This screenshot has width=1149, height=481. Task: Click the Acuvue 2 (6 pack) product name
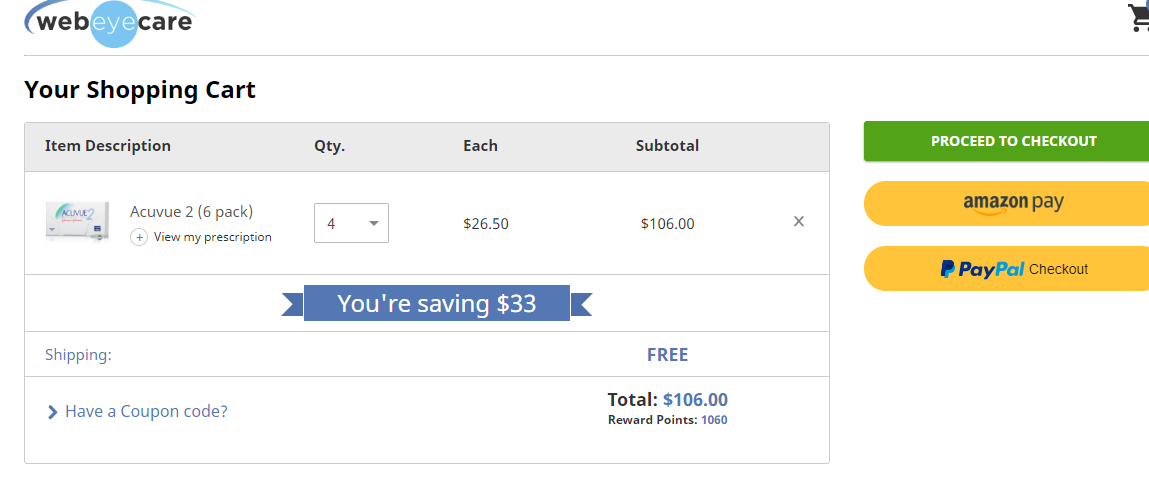pyautogui.click(x=191, y=212)
